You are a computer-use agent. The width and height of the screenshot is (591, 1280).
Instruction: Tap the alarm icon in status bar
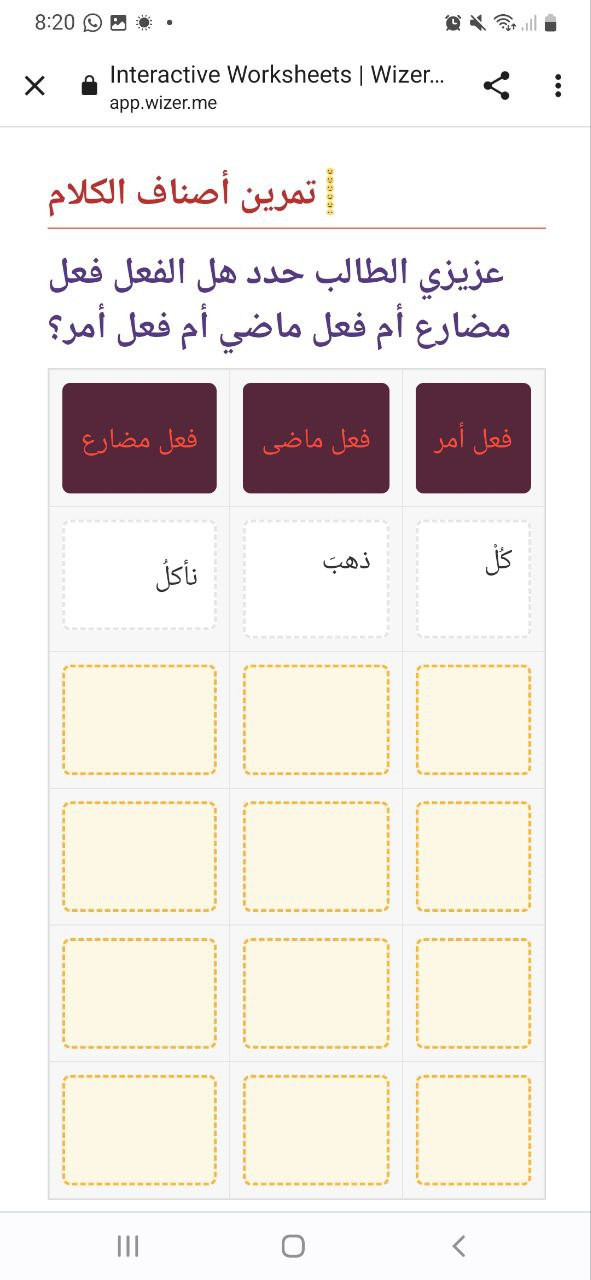click(x=453, y=22)
